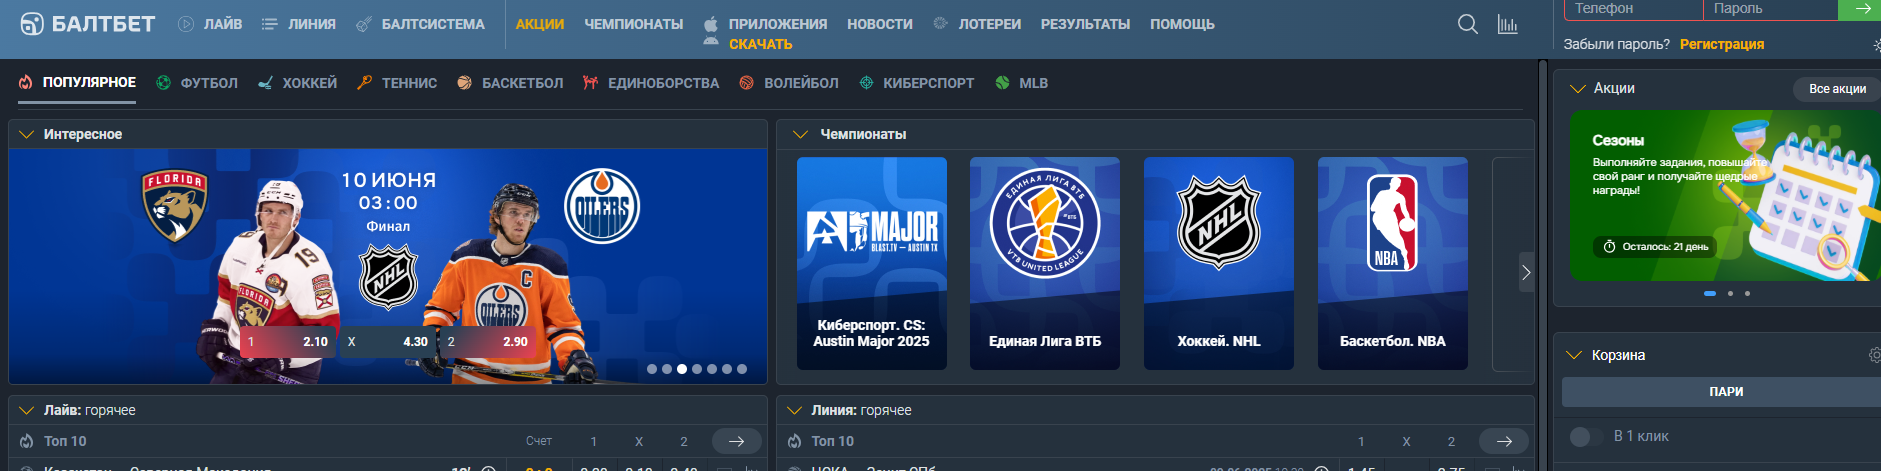Click the Регистрация link
Screen dimensions: 1881x471
click(1722, 44)
